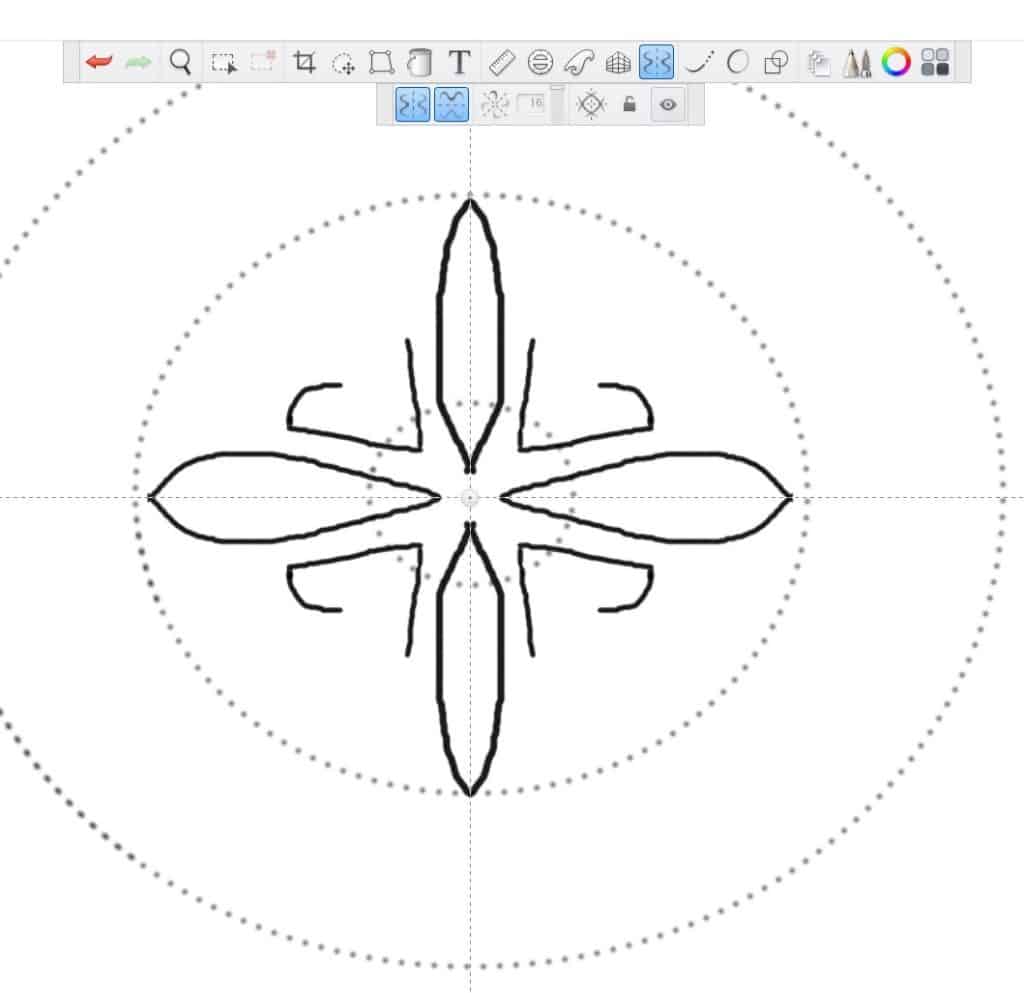Enable Predictive Stroke tool
The image size is (1024, 993).
pos(737,63)
